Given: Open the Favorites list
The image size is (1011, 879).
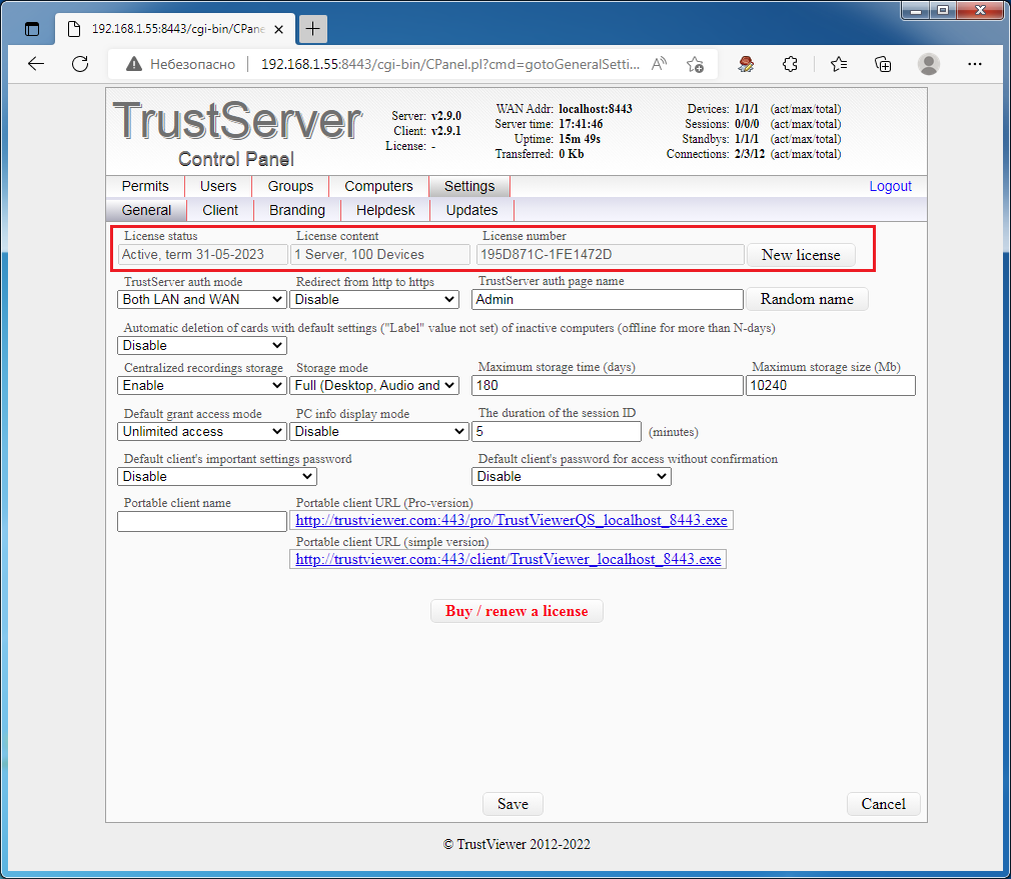Looking at the screenshot, I should pos(838,64).
